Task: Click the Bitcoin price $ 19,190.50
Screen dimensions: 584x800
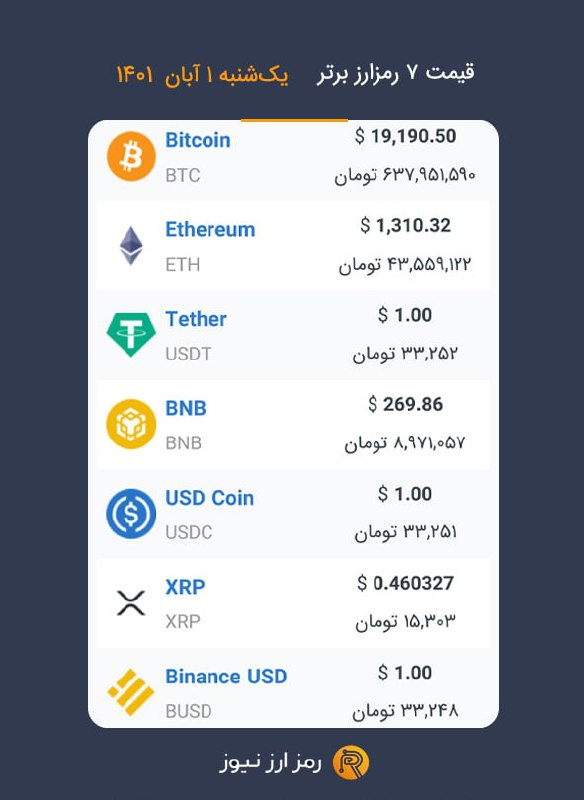Action: [x=405, y=136]
